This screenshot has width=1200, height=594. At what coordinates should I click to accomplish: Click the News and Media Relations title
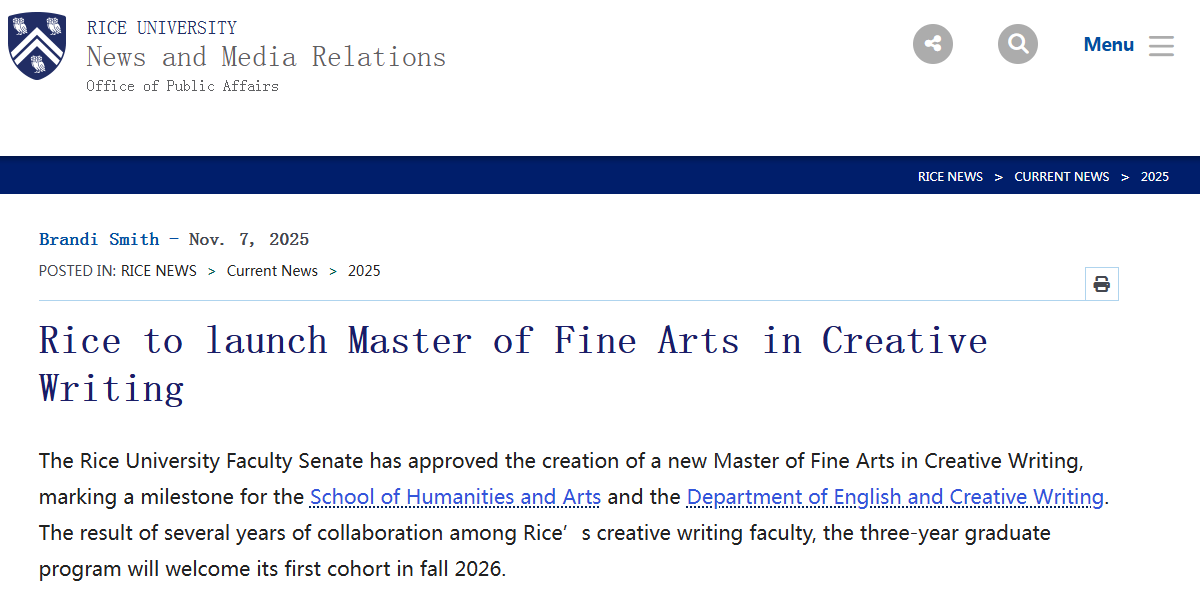(266, 57)
